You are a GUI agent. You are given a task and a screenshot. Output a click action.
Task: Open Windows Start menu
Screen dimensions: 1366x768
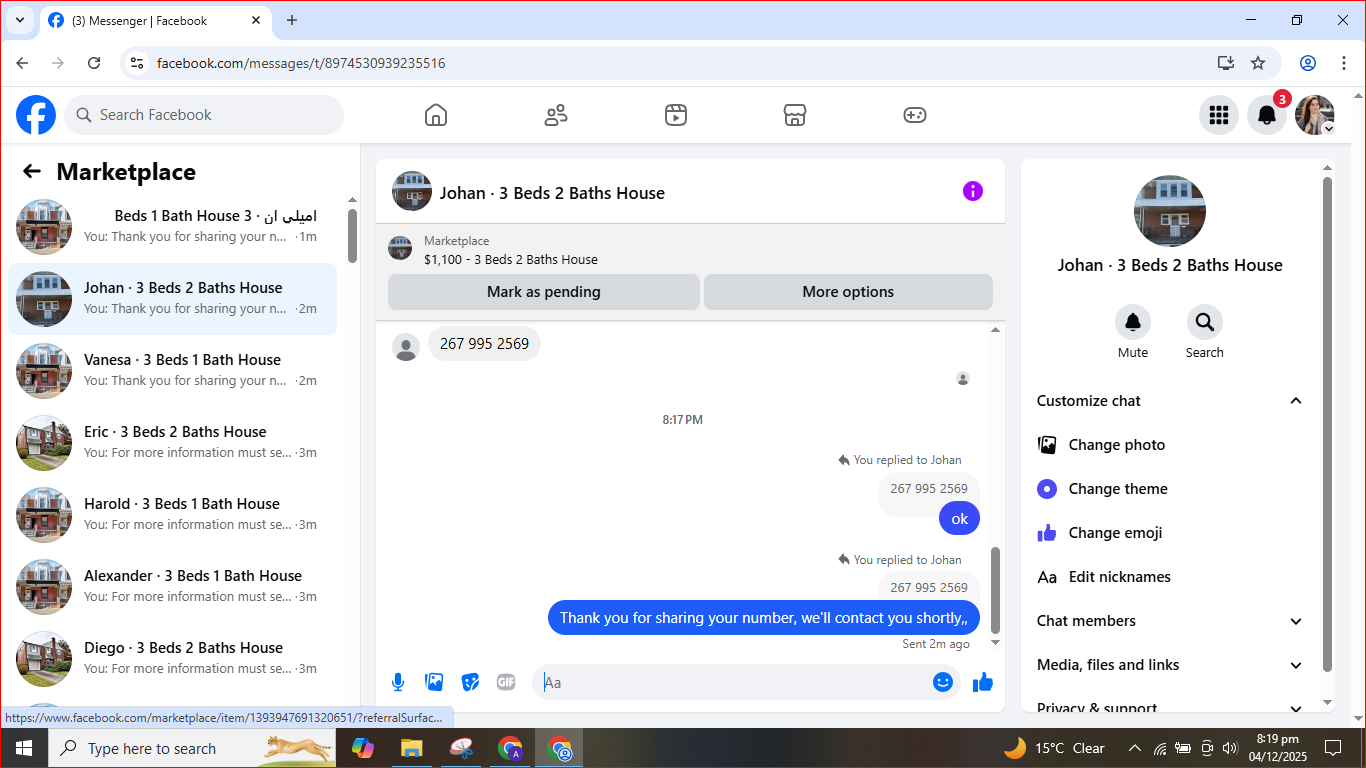pos(24,748)
